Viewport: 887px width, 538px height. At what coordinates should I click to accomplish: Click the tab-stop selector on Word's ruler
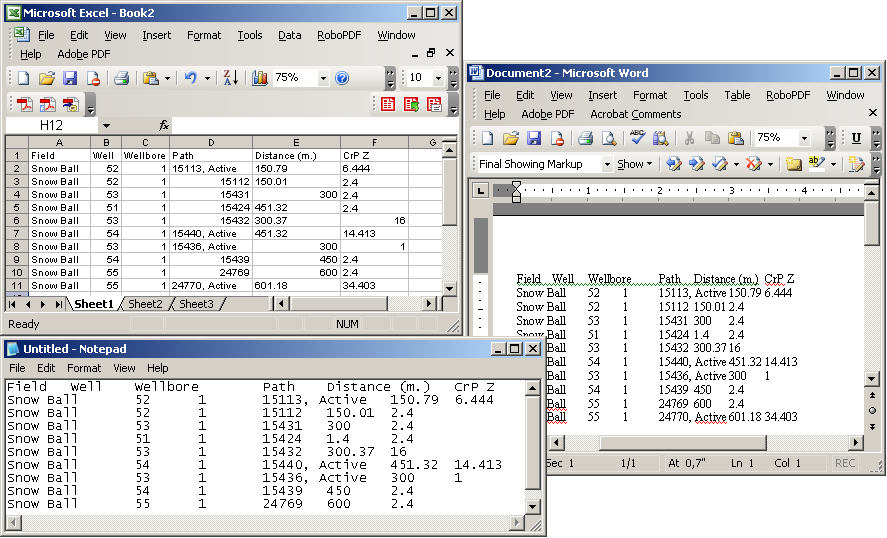pos(481,191)
